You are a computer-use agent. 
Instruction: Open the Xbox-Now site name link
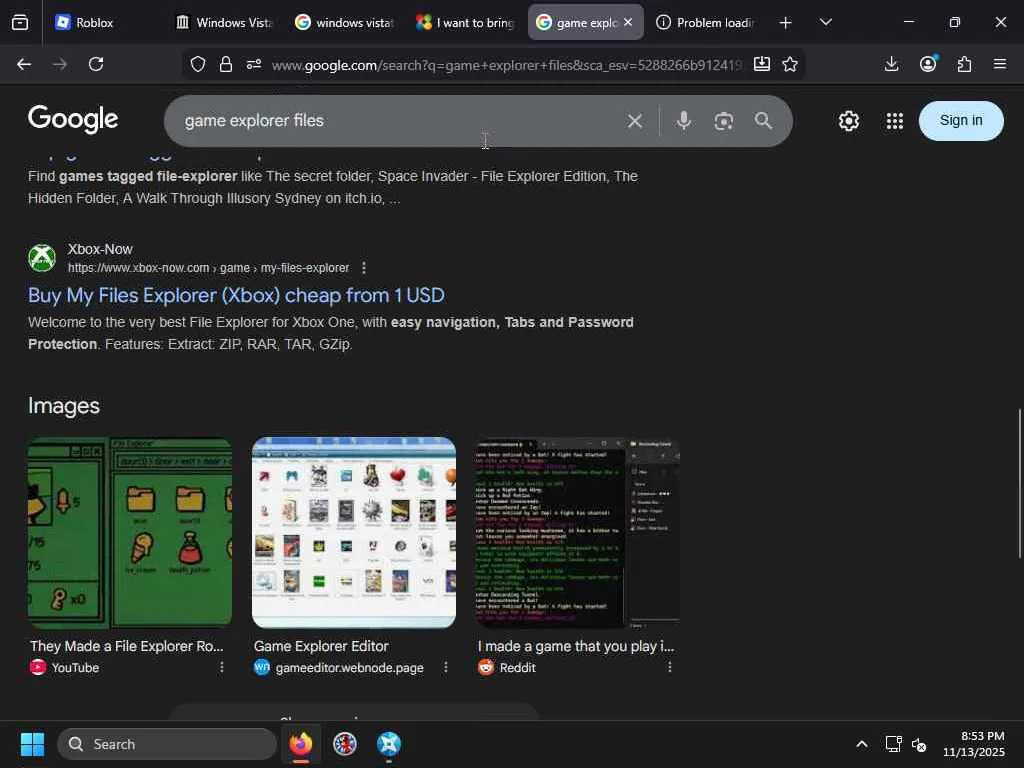[x=100, y=249]
